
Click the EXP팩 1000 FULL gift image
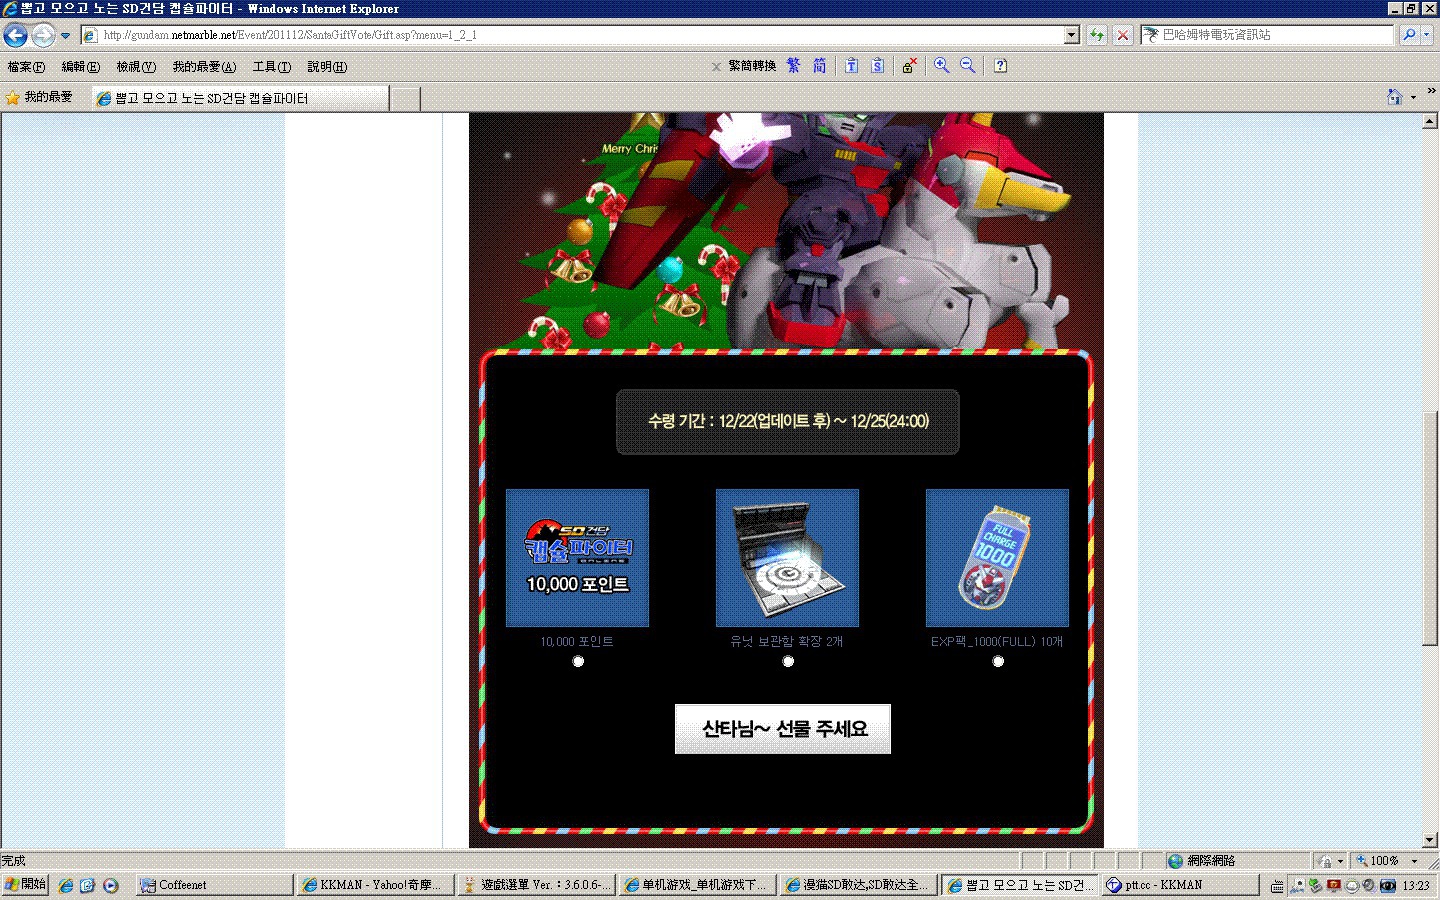click(997, 558)
